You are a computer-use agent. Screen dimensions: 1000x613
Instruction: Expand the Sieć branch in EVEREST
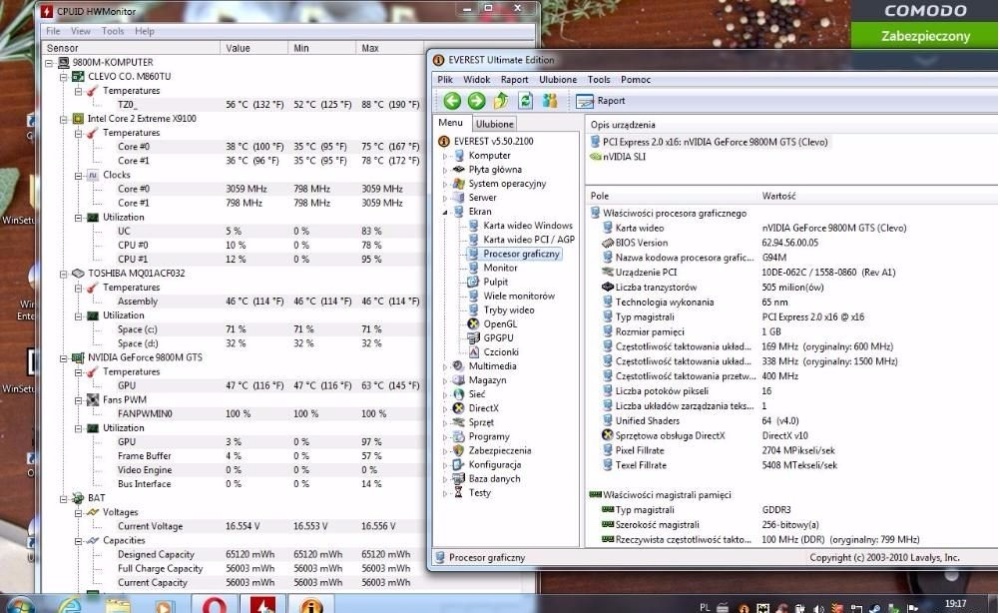click(x=445, y=395)
